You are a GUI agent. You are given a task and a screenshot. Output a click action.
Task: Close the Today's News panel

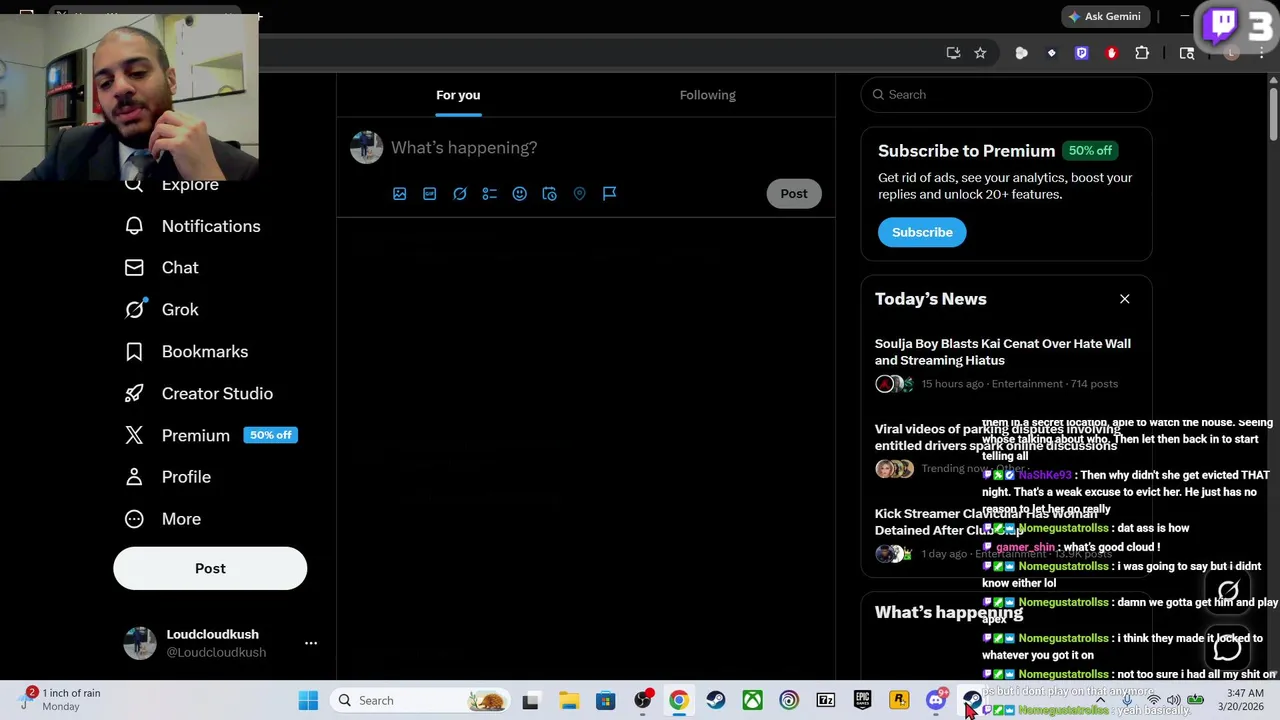(x=1125, y=299)
